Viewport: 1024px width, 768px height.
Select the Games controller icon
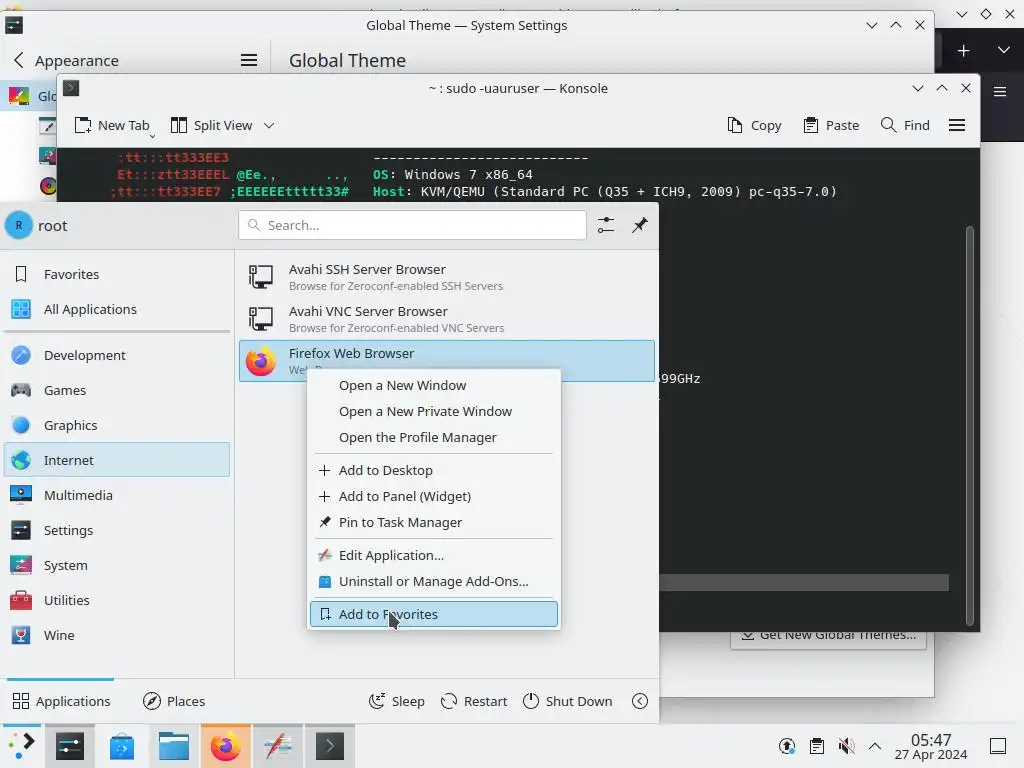point(21,391)
